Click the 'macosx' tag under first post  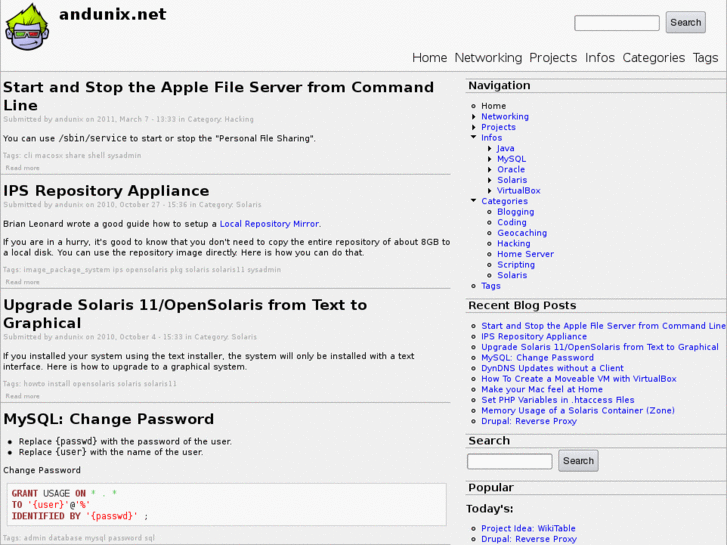click(x=49, y=155)
